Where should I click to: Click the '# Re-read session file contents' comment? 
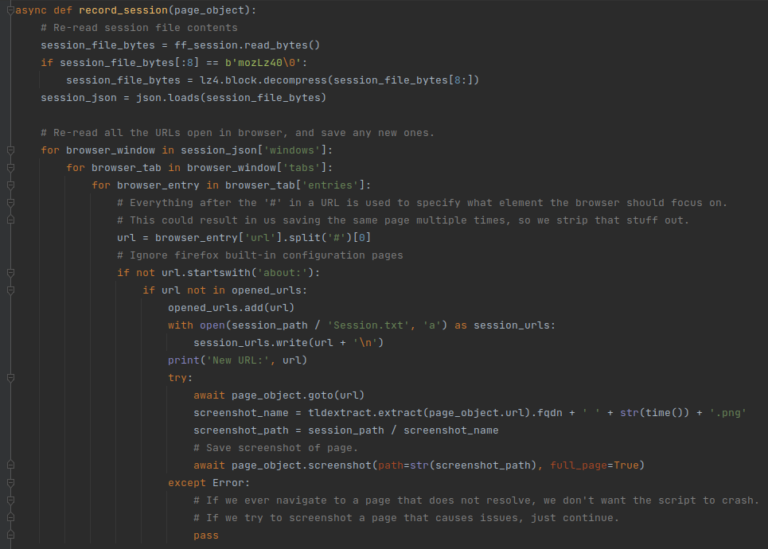pyautogui.click(x=139, y=28)
